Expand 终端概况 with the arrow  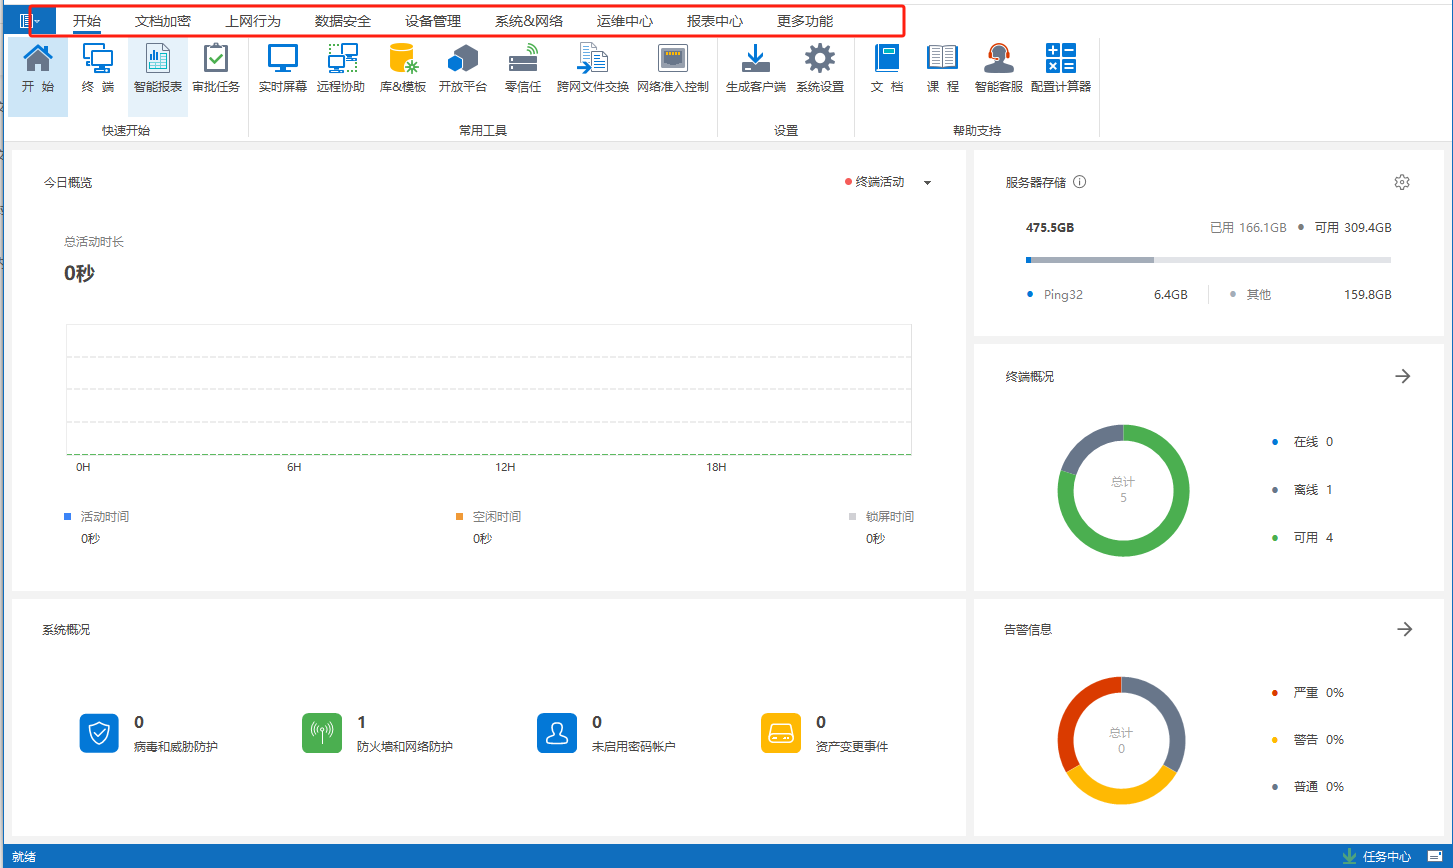click(1403, 376)
